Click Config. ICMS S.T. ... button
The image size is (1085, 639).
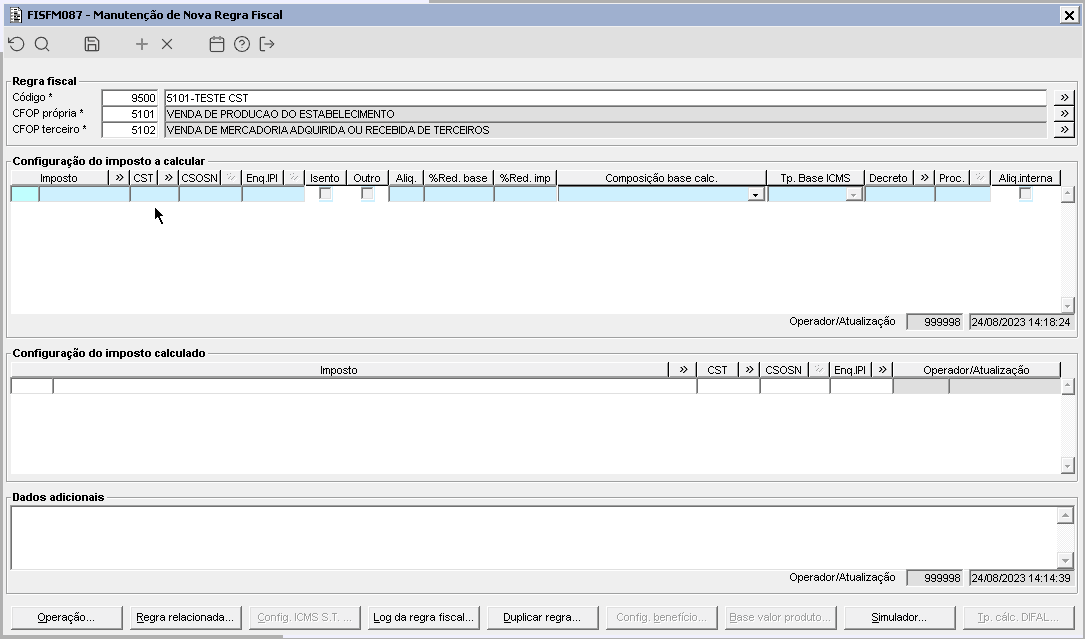(304, 617)
